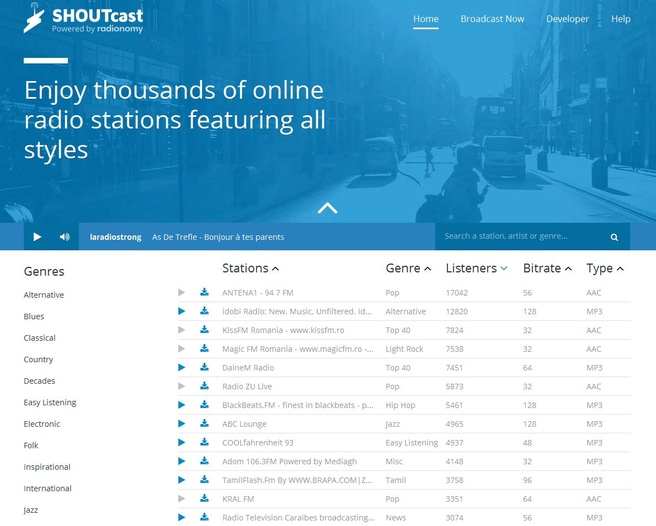
Task: Browse the Classical genre
Action: [39, 338]
